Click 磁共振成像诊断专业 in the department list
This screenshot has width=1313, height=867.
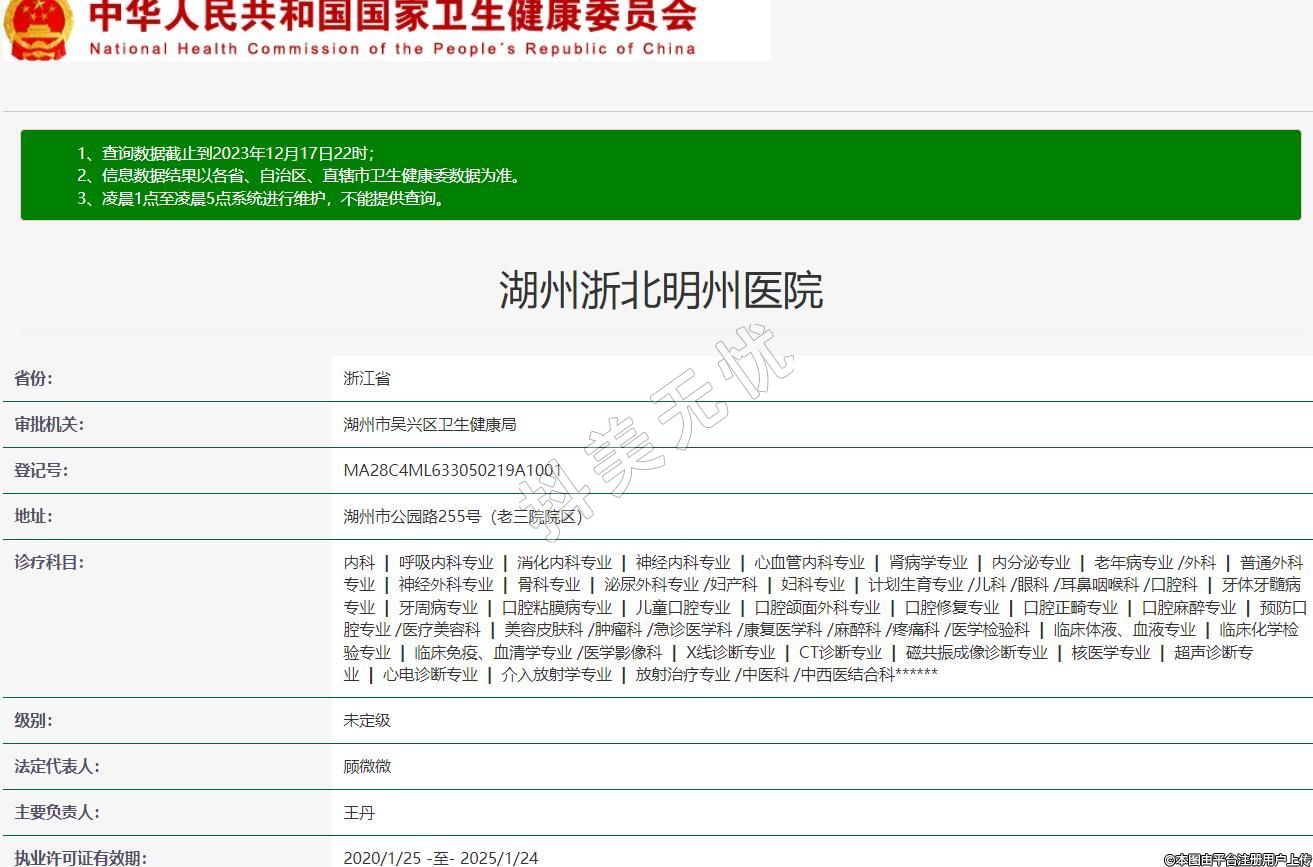click(976, 652)
